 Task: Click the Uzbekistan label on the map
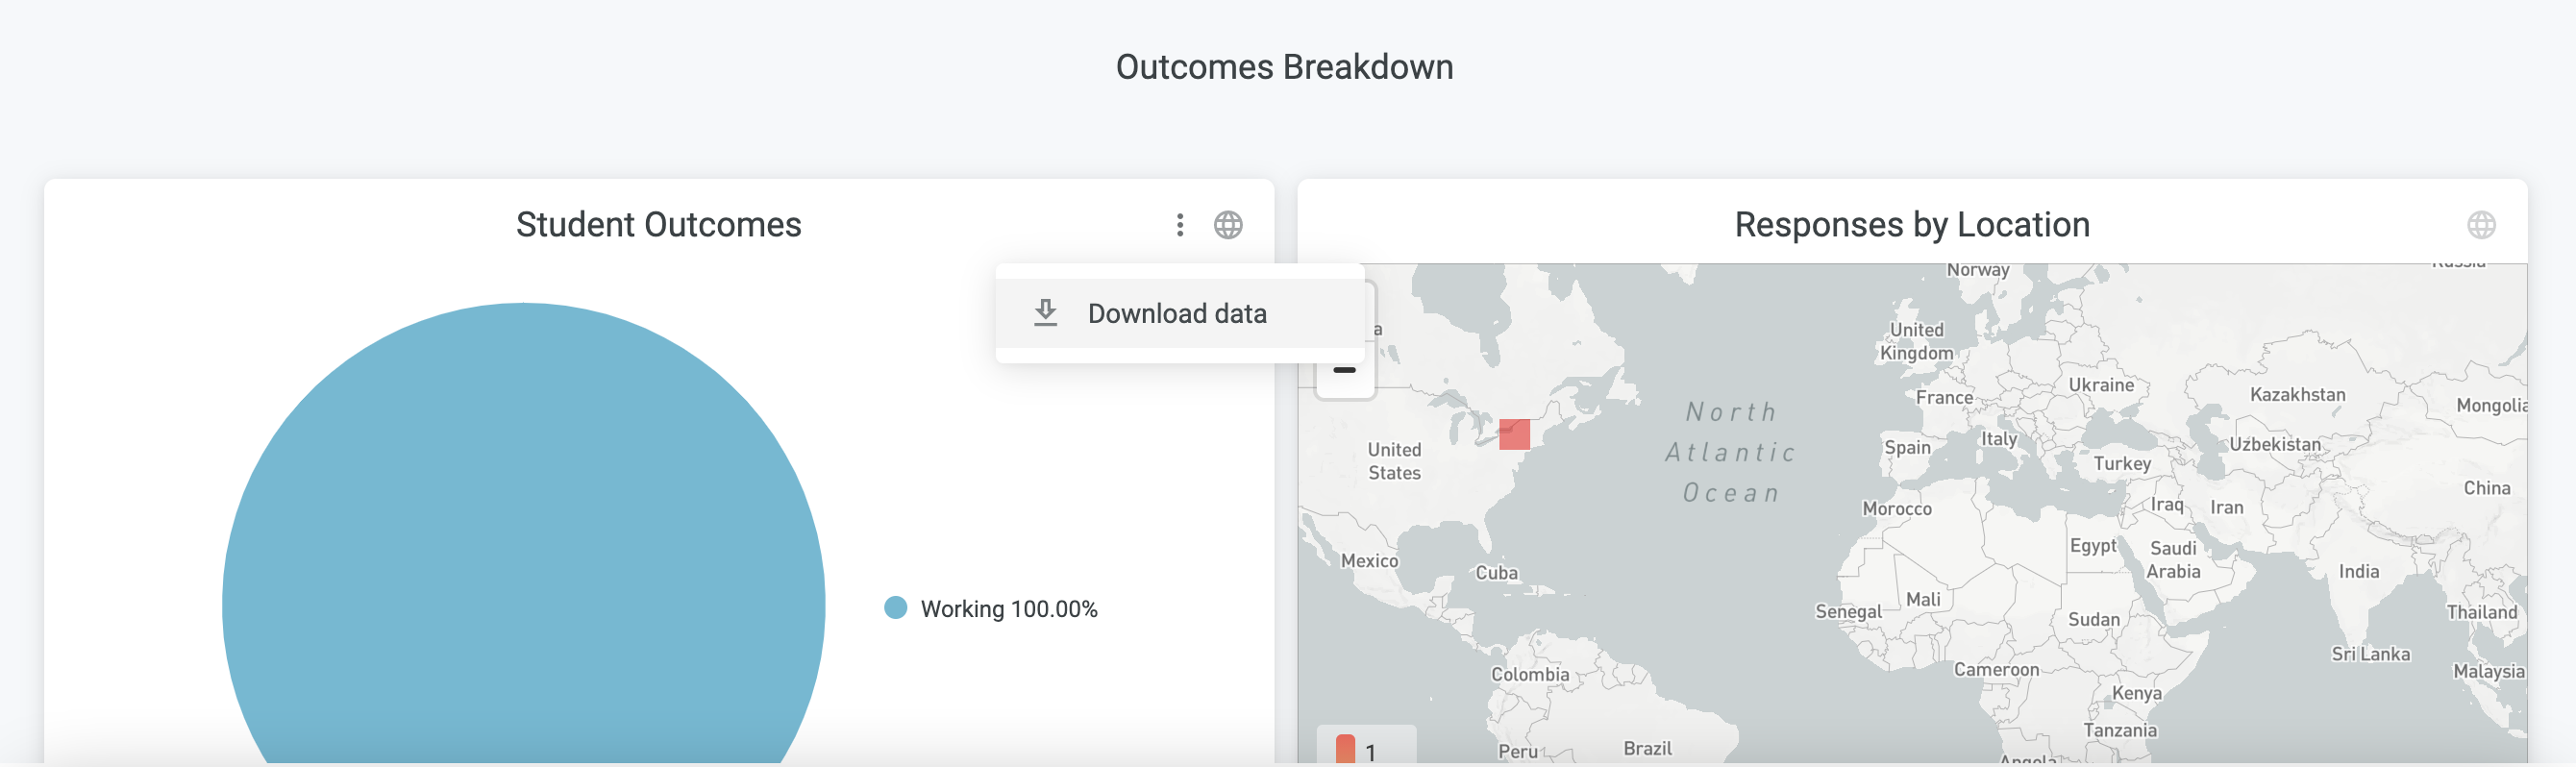click(2274, 444)
